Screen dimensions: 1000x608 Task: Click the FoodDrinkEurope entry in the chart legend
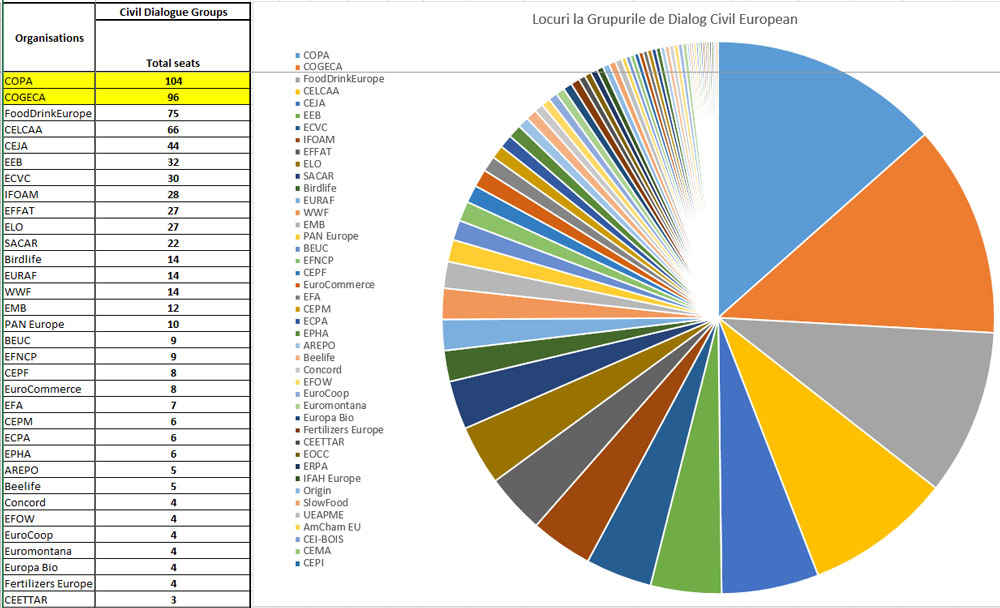[x=339, y=78]
